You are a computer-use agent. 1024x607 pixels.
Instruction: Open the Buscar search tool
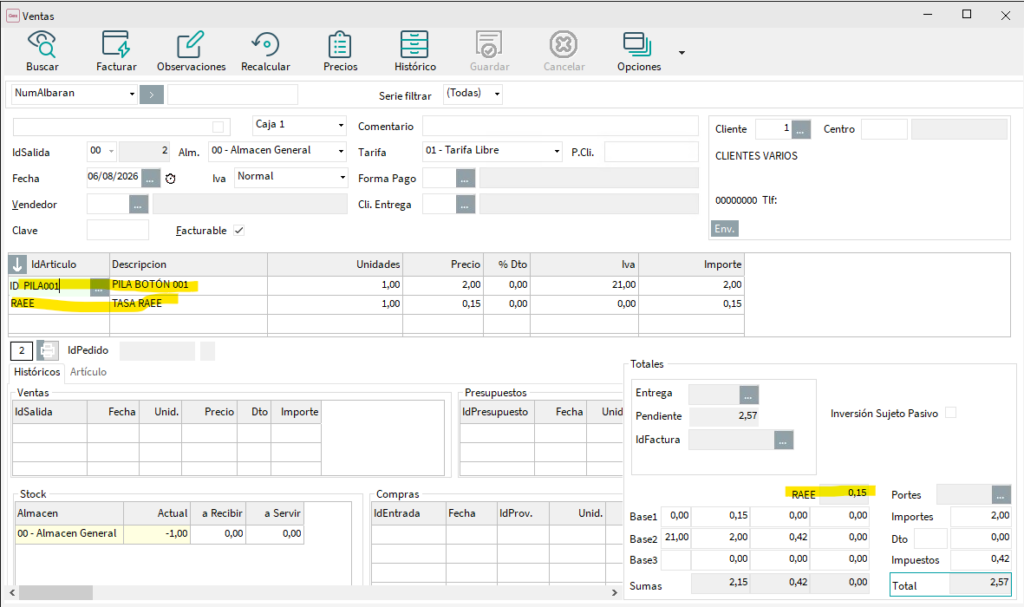click(42, 51)
